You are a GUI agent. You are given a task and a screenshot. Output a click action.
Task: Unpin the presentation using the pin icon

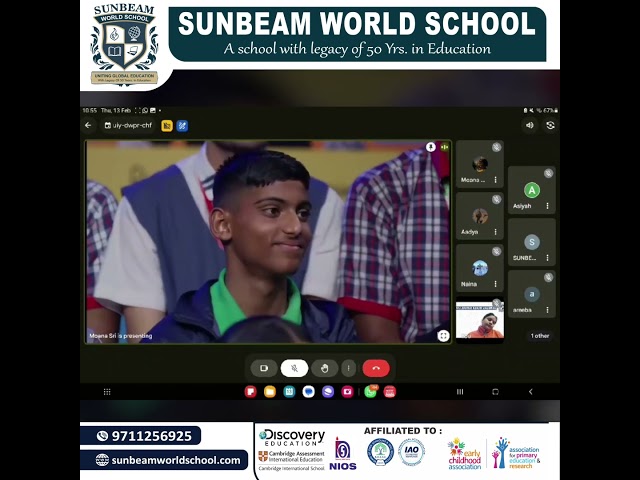click(x=431, y=147)
